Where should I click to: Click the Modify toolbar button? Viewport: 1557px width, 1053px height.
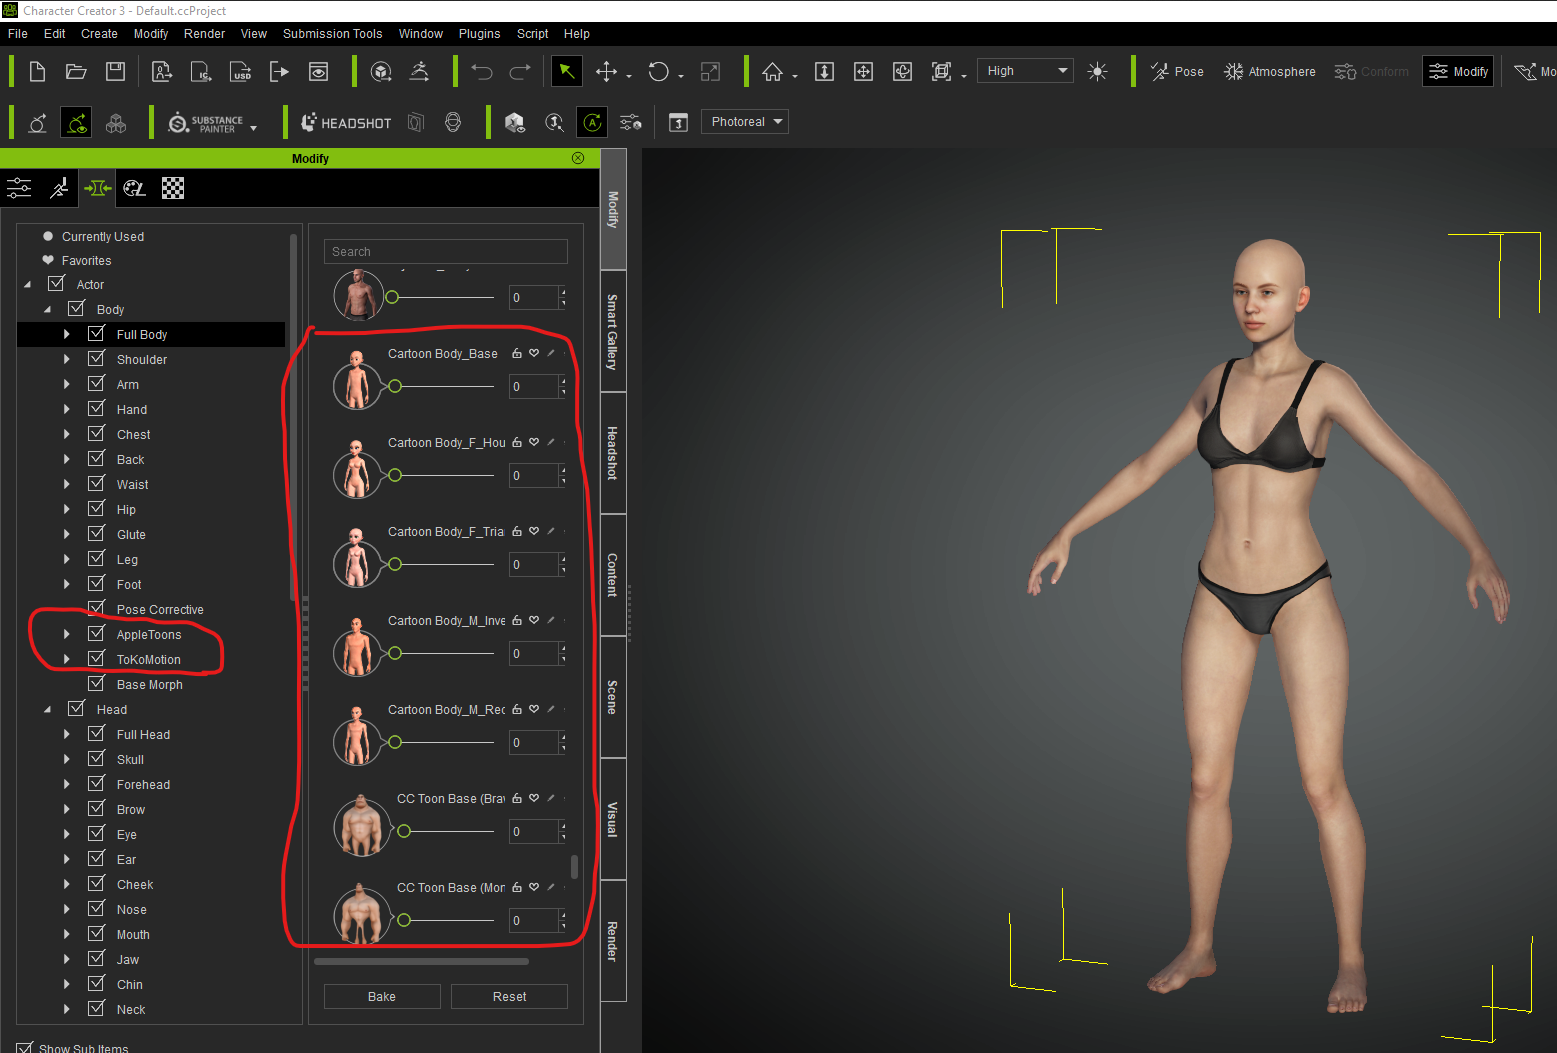1458,71
